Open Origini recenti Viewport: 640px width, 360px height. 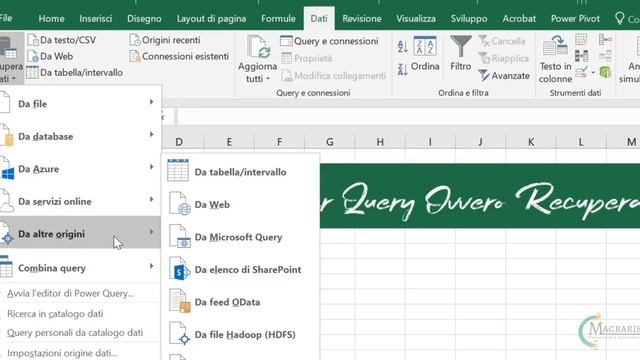coord(165,40)
